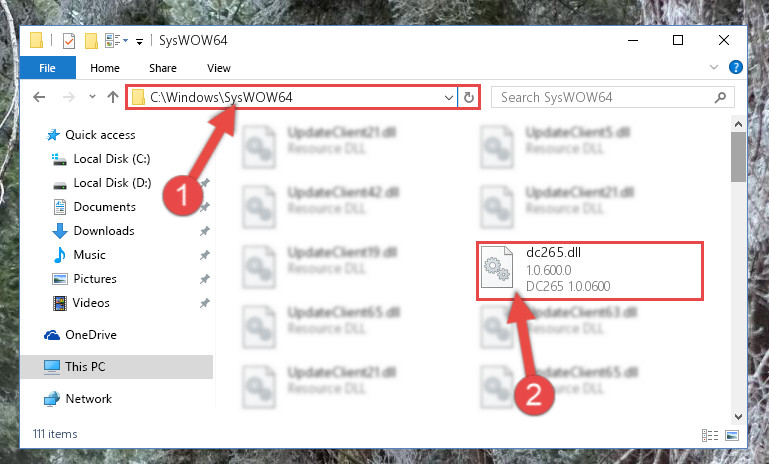Click the Back navigation arrow
Viewport: 769px width, 464px height.
coord(39,97)
